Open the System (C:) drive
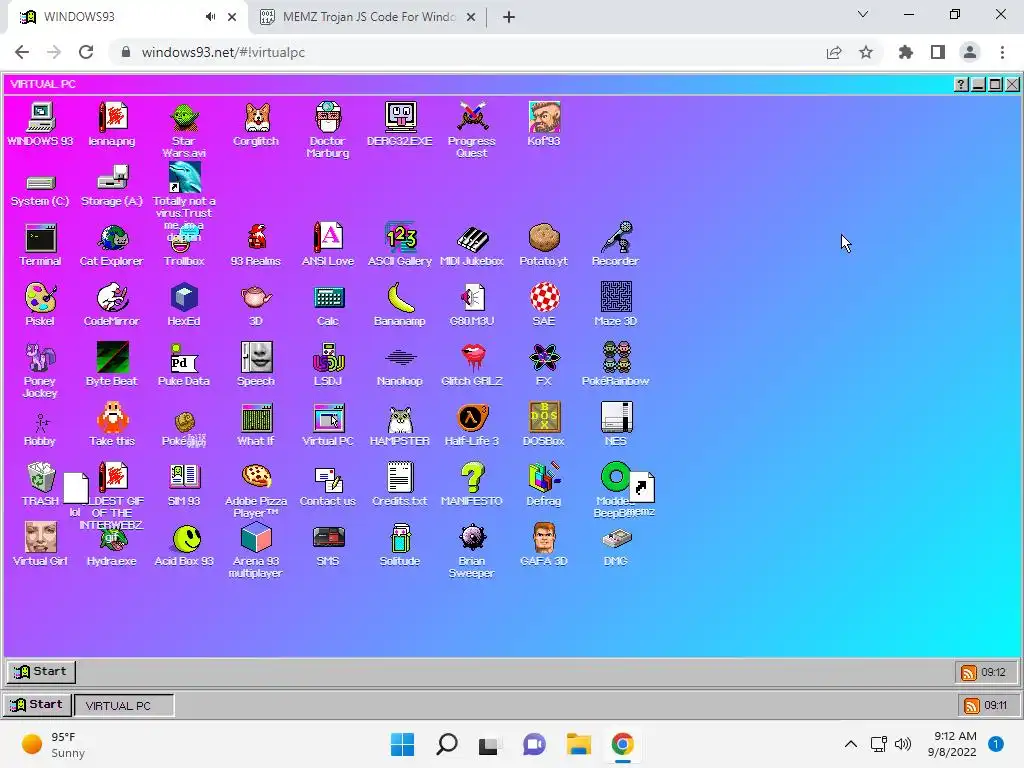This screenshot has height=768, width=1024. pos(40,182)
